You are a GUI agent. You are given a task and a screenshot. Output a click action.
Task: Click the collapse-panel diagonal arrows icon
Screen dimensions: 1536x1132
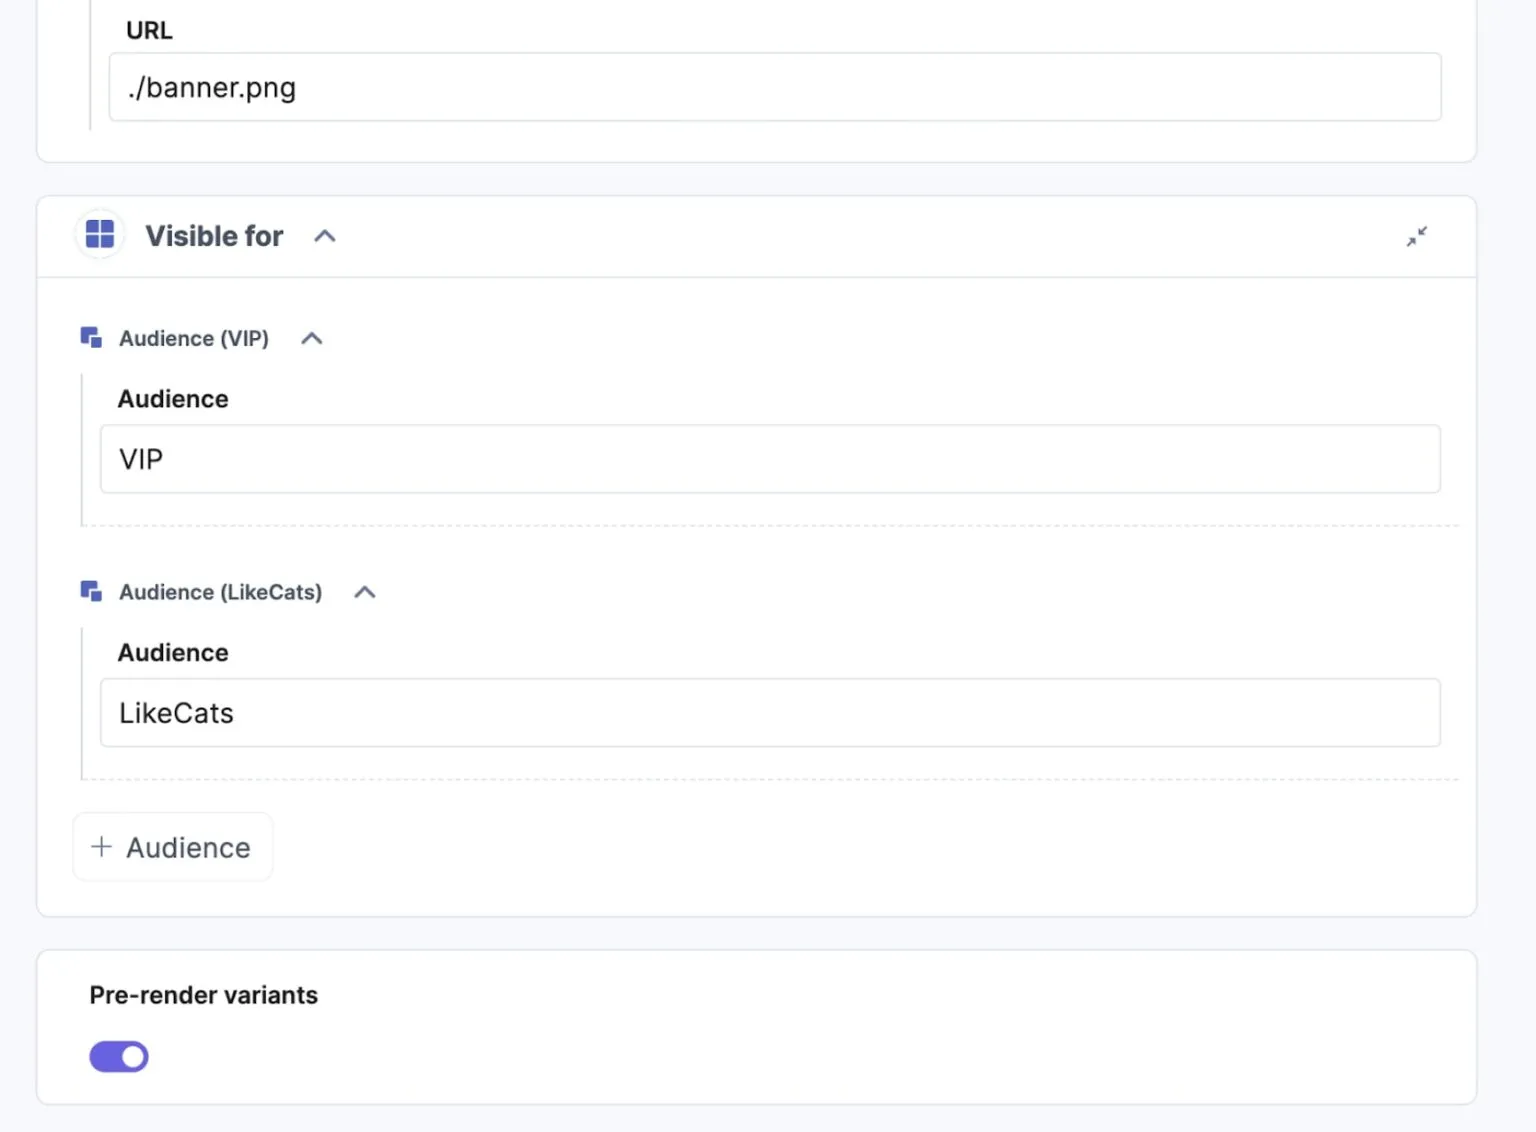pyautogui.click(x=1416, y=236)
